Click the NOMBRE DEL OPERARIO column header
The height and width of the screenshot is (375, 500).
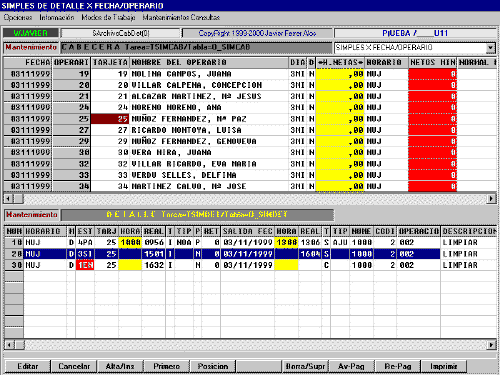pyautogui.click(x=209, y=63)
